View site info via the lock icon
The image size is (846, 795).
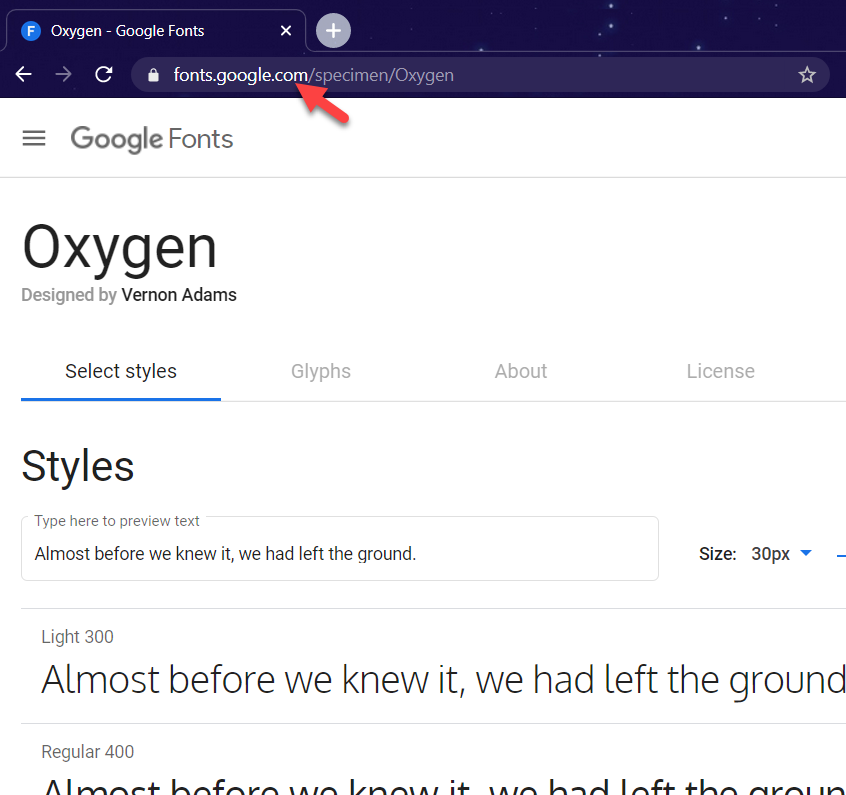(x=153, y=75)
